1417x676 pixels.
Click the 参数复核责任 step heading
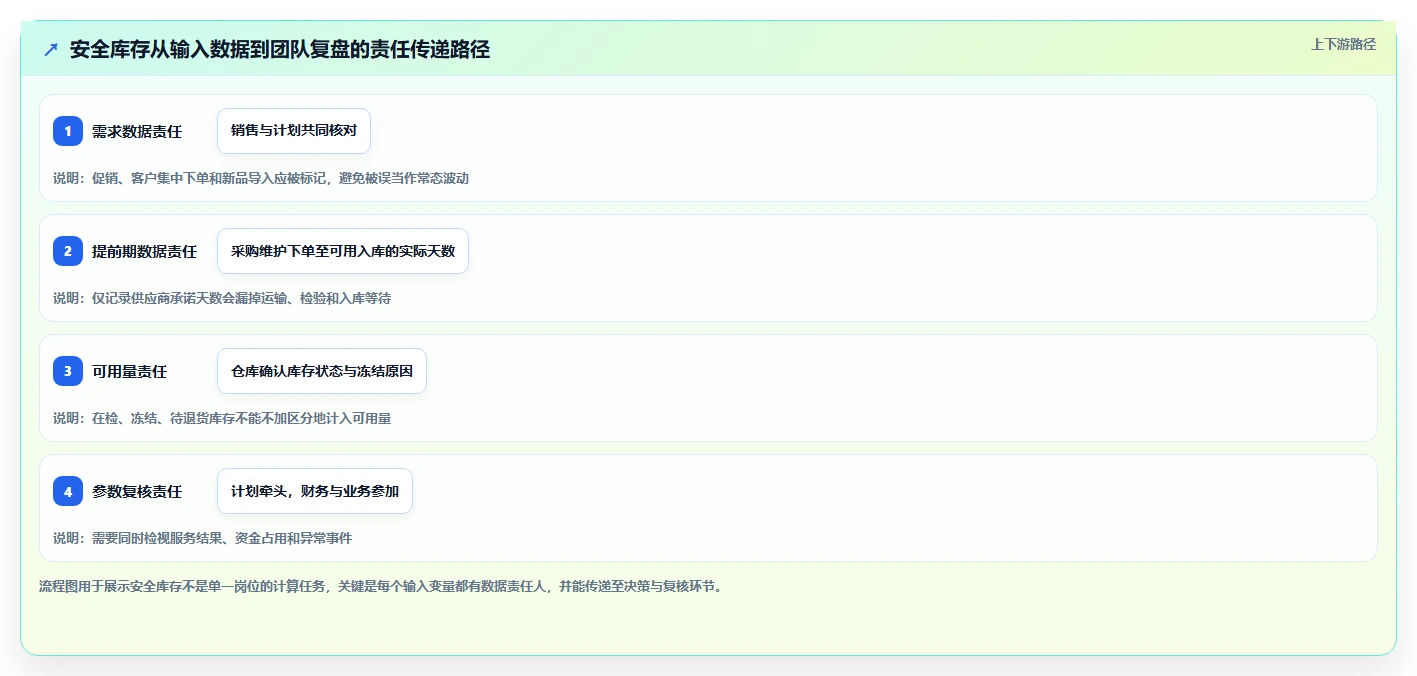coord(137,491)
